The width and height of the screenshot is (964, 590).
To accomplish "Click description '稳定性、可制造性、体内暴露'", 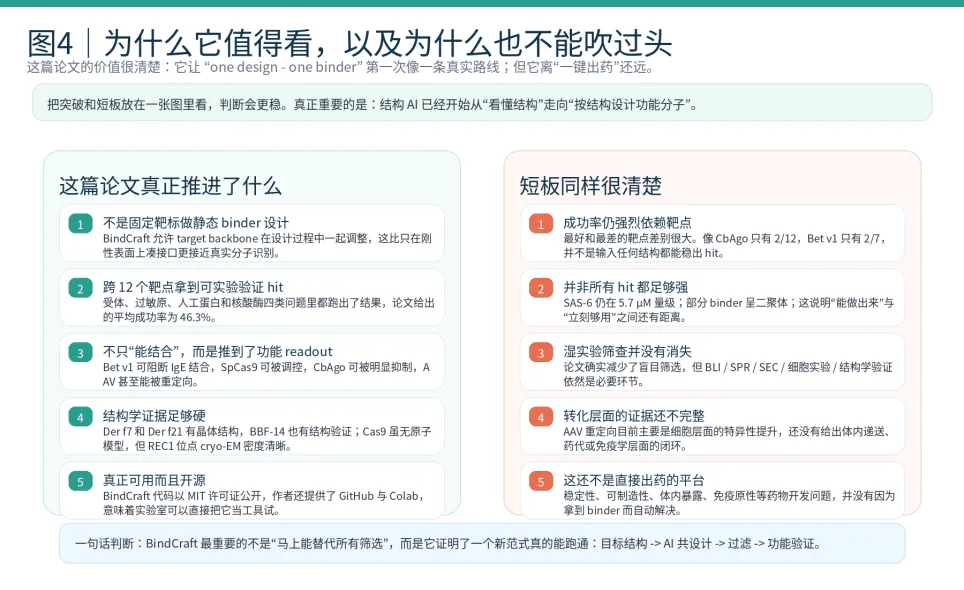I will [x=729, y=503].
